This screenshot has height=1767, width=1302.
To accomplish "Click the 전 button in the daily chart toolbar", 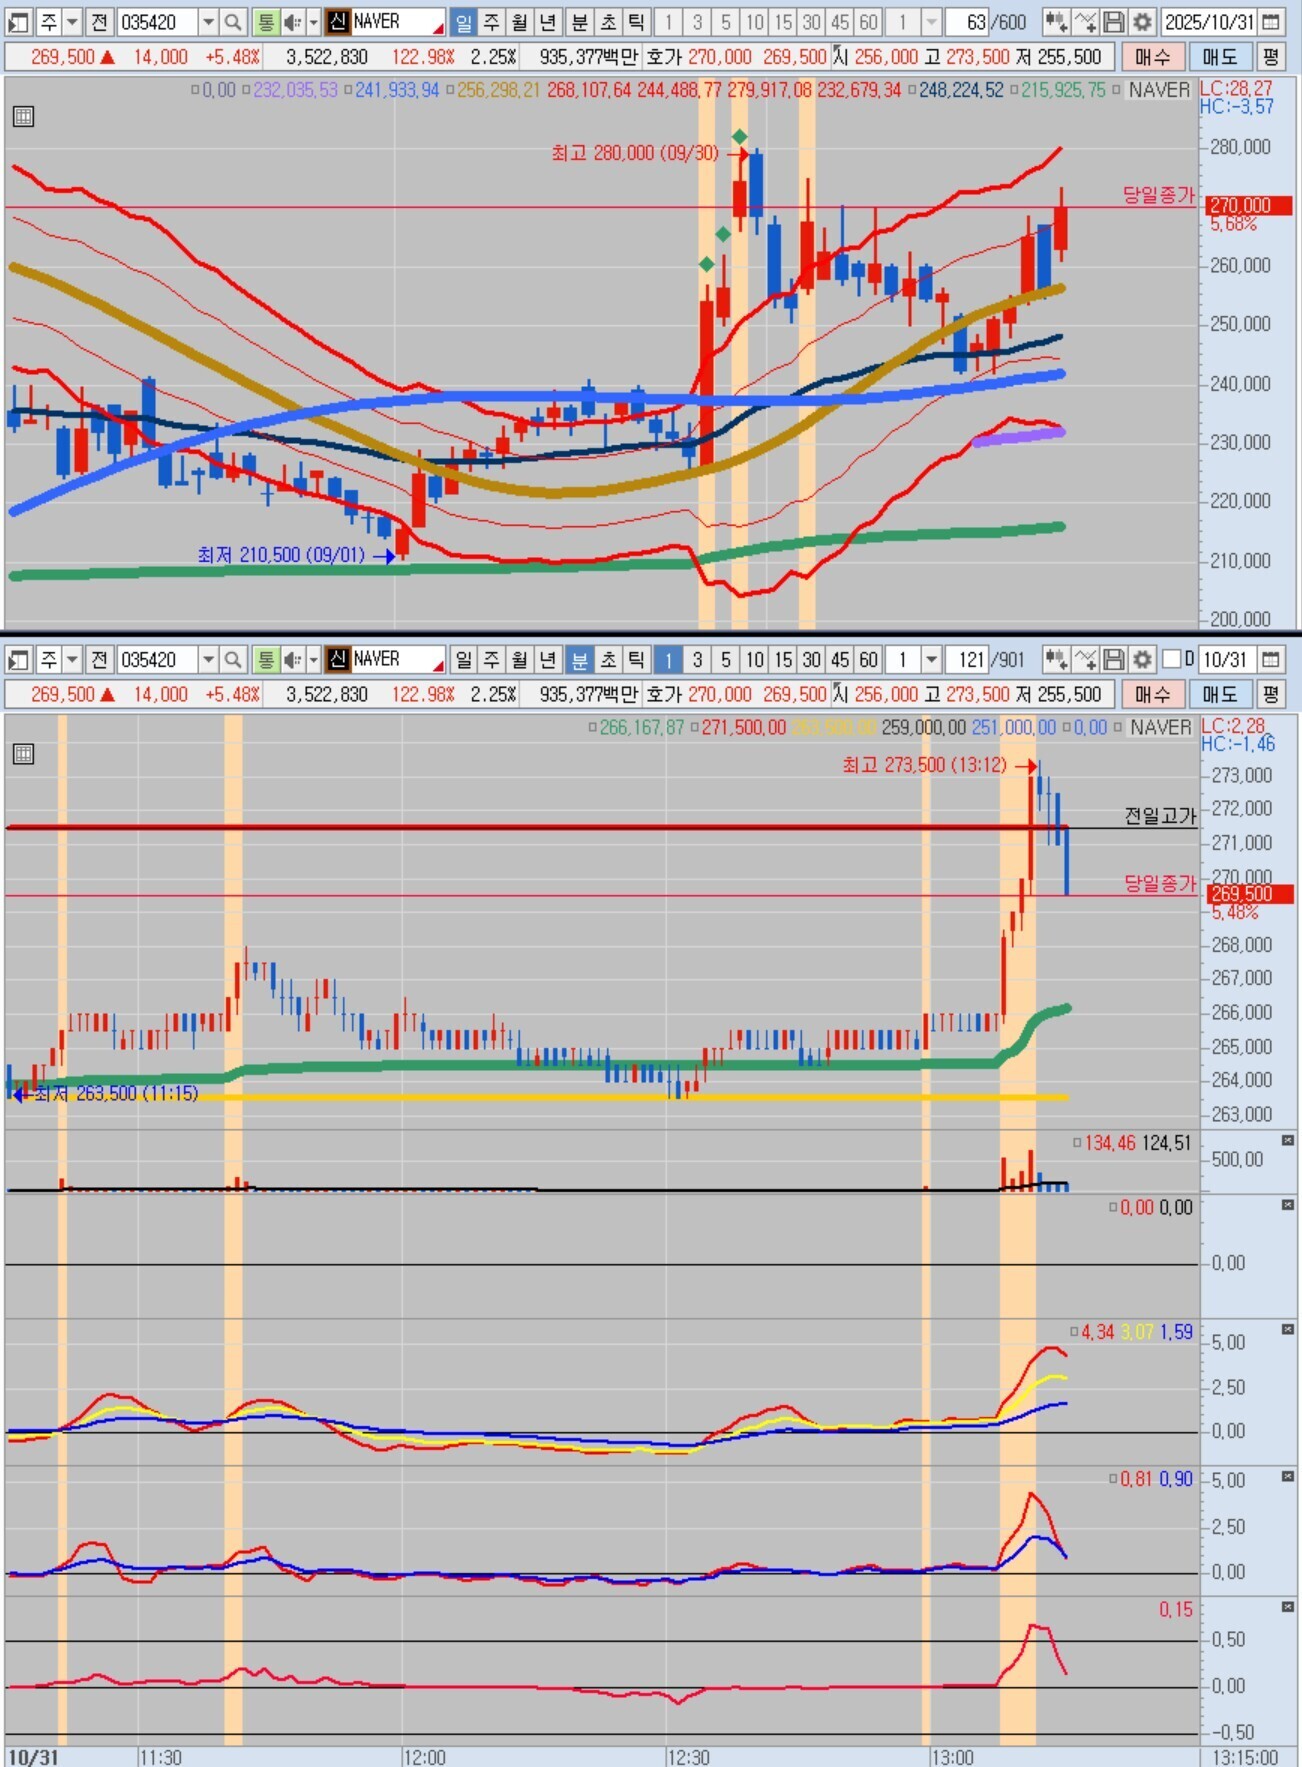I will (99, 22).
